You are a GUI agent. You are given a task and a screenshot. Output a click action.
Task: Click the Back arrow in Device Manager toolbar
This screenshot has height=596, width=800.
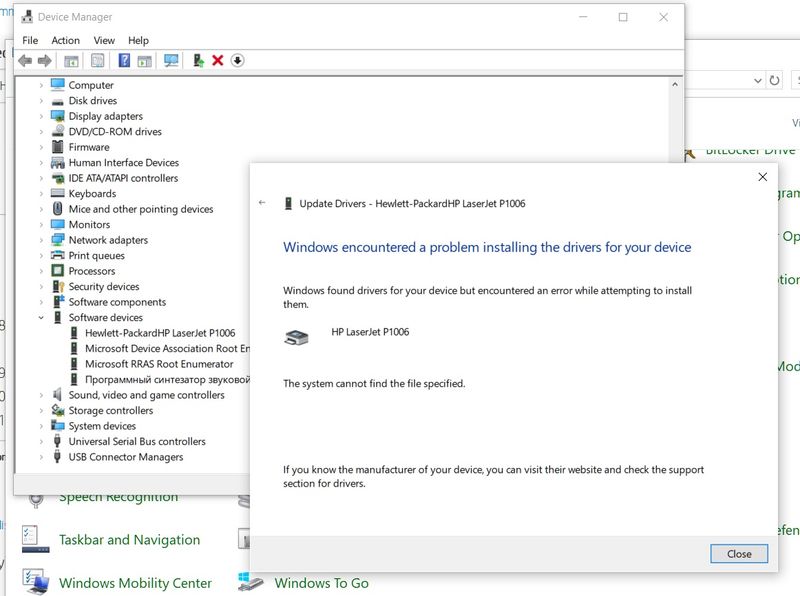click(25, 61)
